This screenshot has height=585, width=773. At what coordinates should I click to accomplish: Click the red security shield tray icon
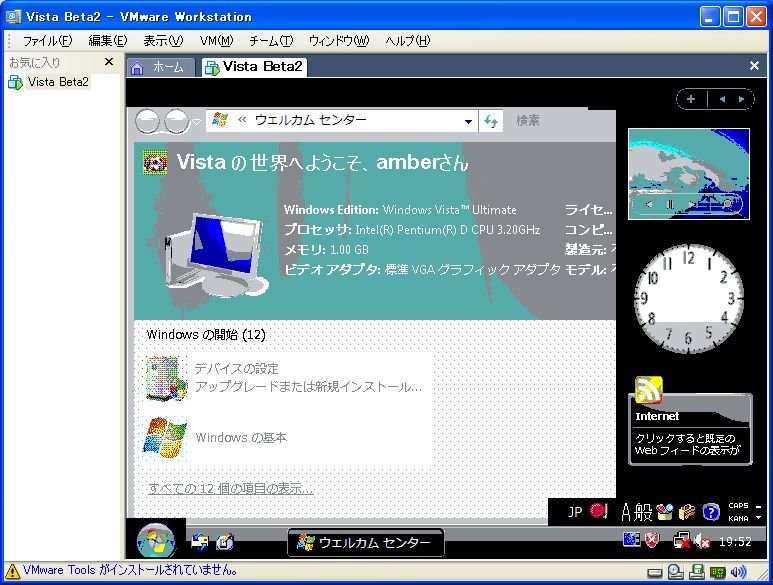click(652, 540)
